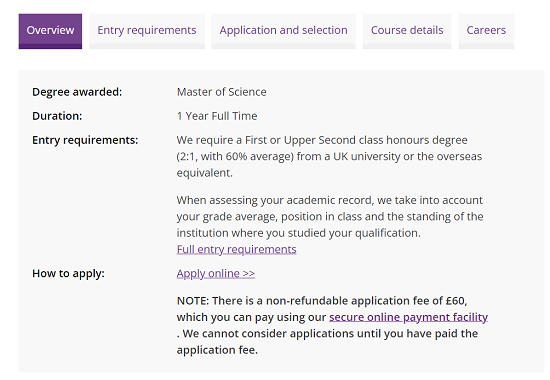
Task: Click the 1 Year Full Time value
Action: click(x=217, y=116)
